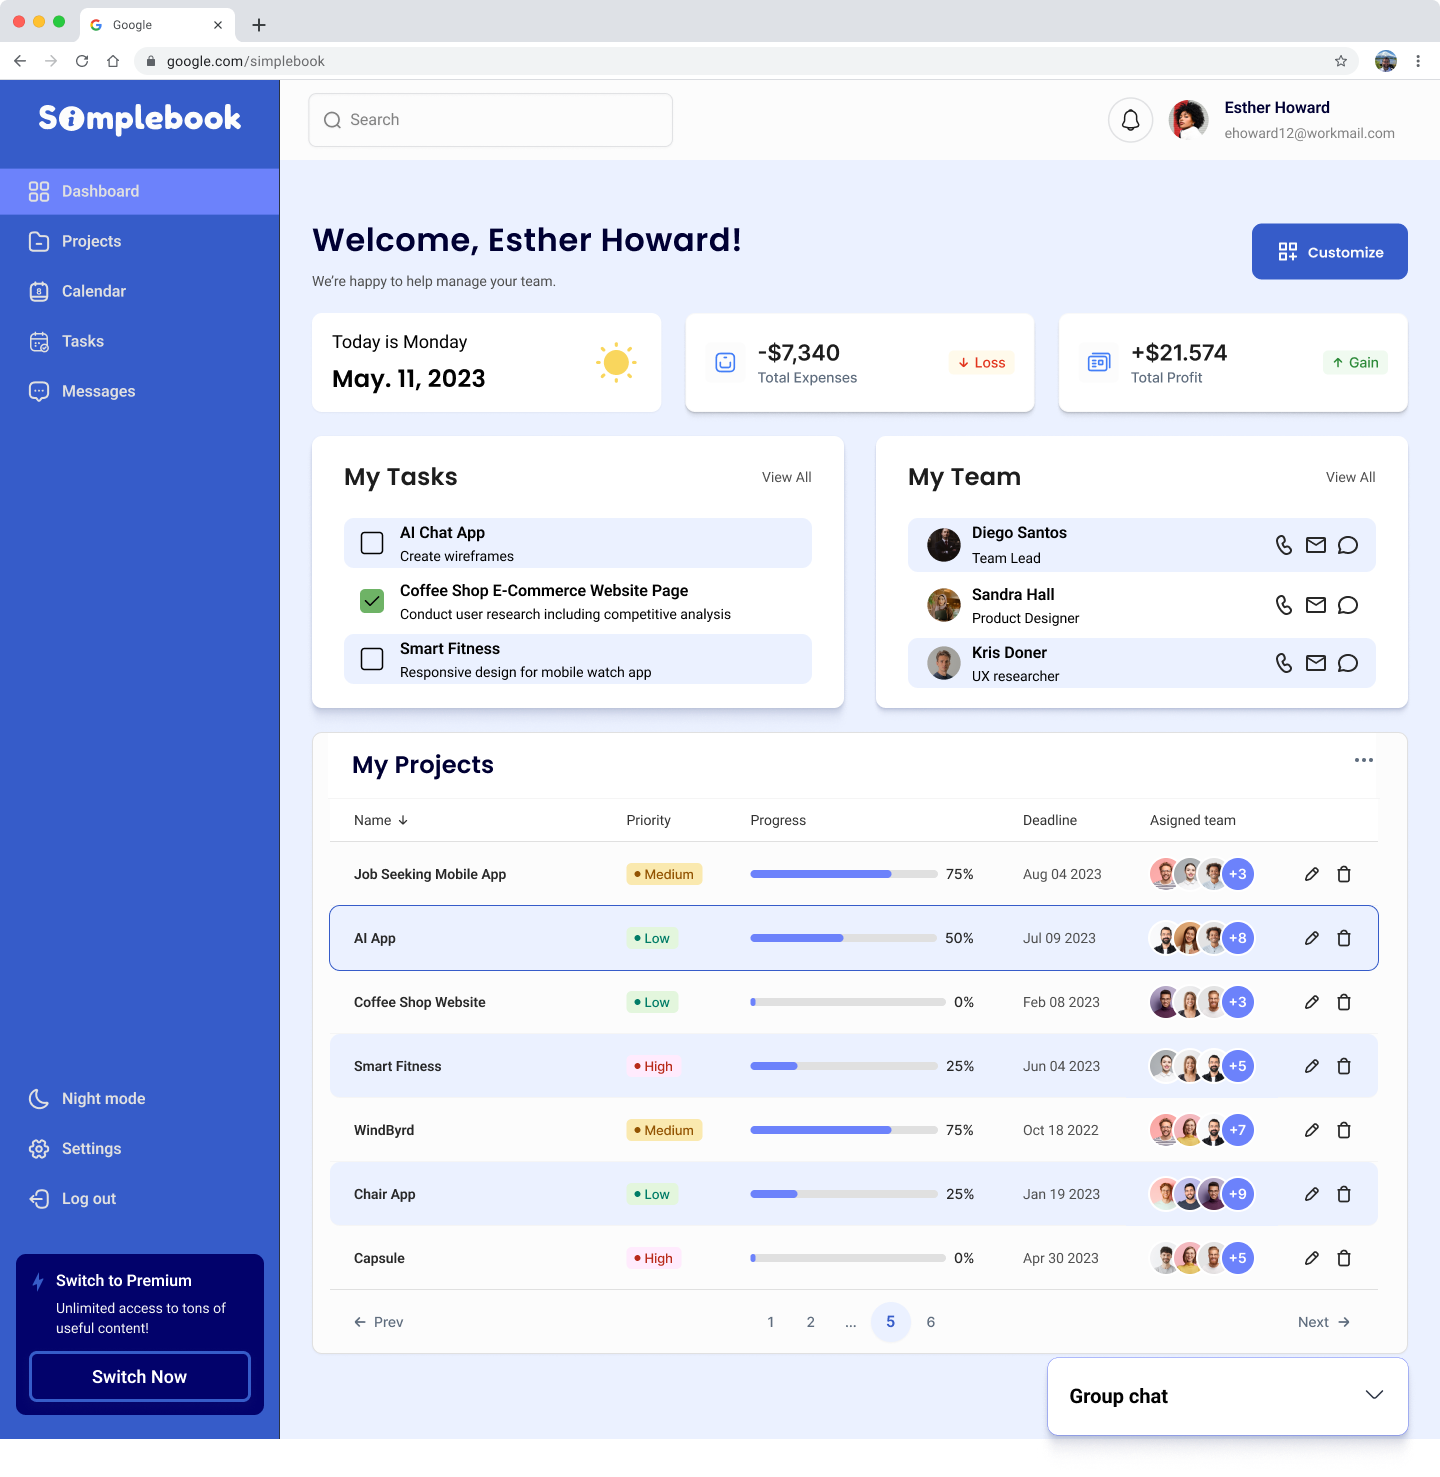The height and width of the screenshot is (1477, 1440).
Task: Log out from the sidebar
Action: pos(72,1199)
